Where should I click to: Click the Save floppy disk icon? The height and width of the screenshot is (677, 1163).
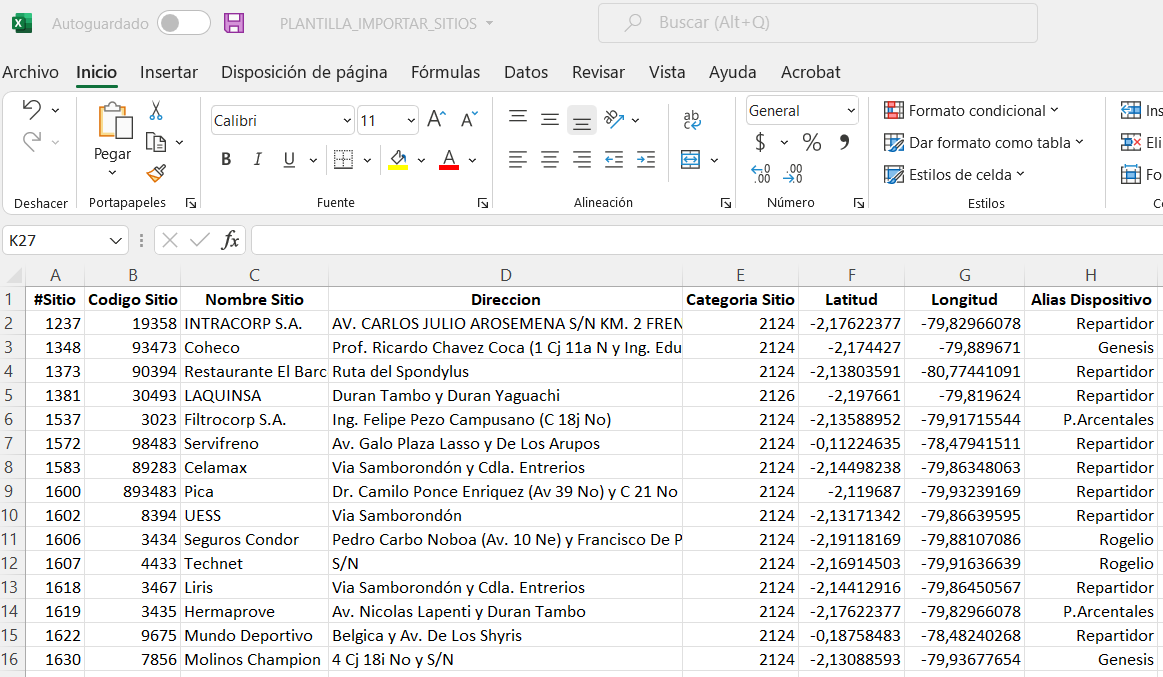tap(234, 23)
